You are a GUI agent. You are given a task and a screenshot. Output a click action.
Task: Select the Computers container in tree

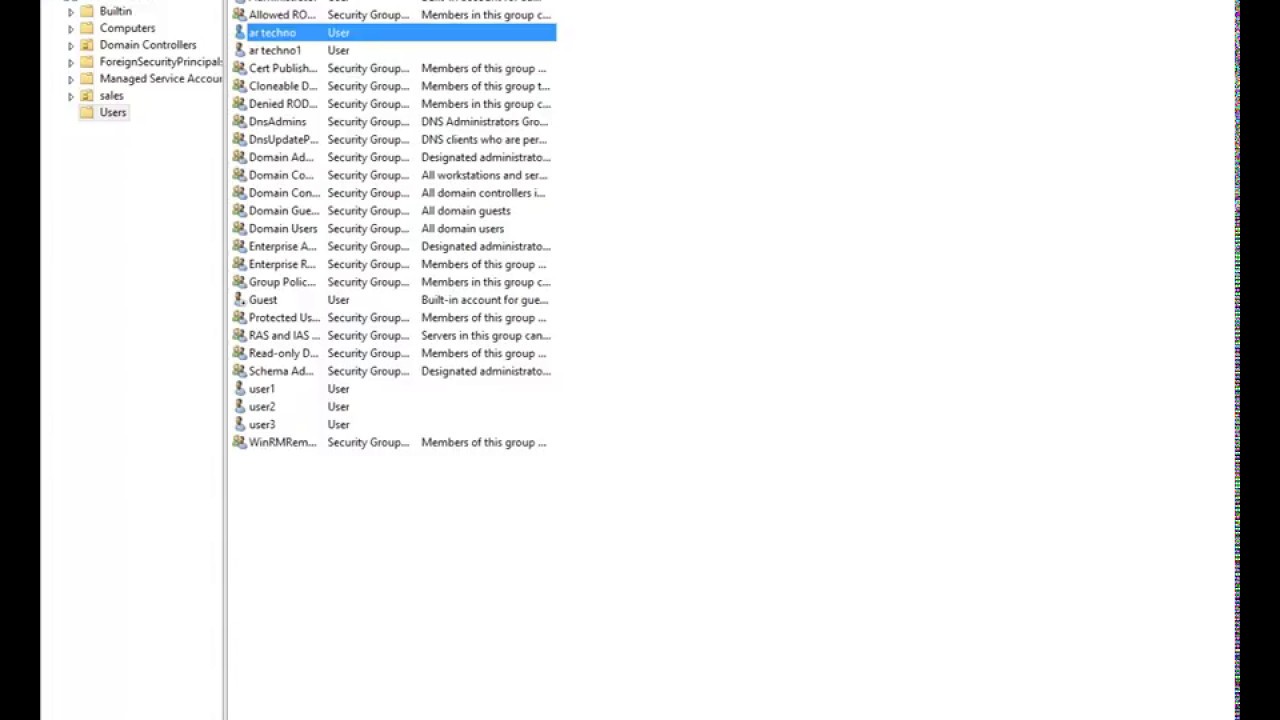[x=127, y=28]
